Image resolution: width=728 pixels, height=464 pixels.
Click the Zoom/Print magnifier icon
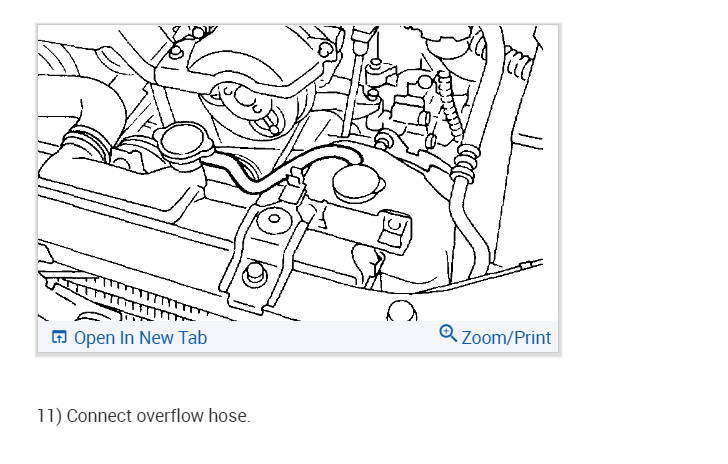448,333
